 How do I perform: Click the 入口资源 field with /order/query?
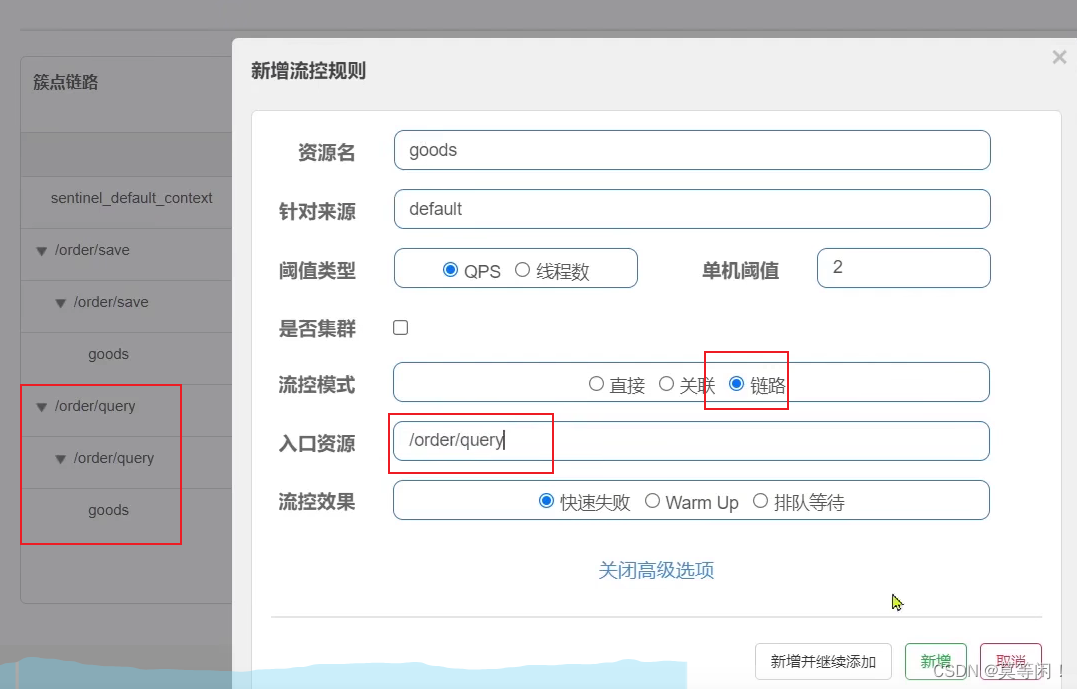pos(691,441)
